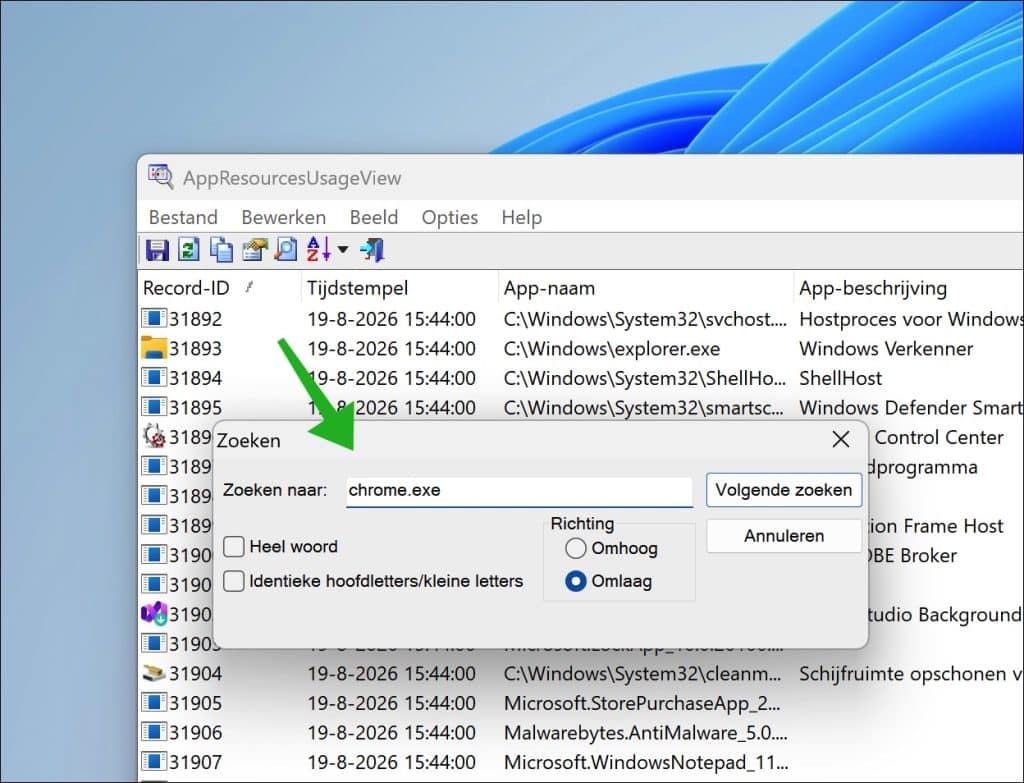This screenshot has width=1024, height=783.
Task: Click the ShellHost description cell
Action: tap(840, 378)
